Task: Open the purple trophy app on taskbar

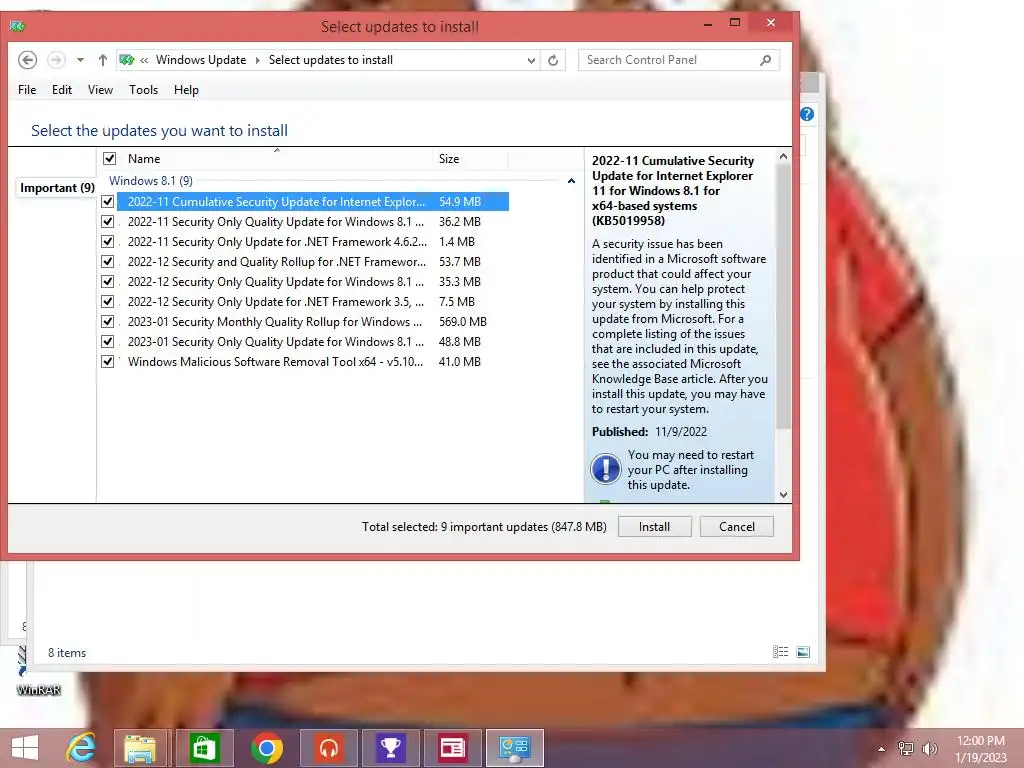Action: click(391, 748)
